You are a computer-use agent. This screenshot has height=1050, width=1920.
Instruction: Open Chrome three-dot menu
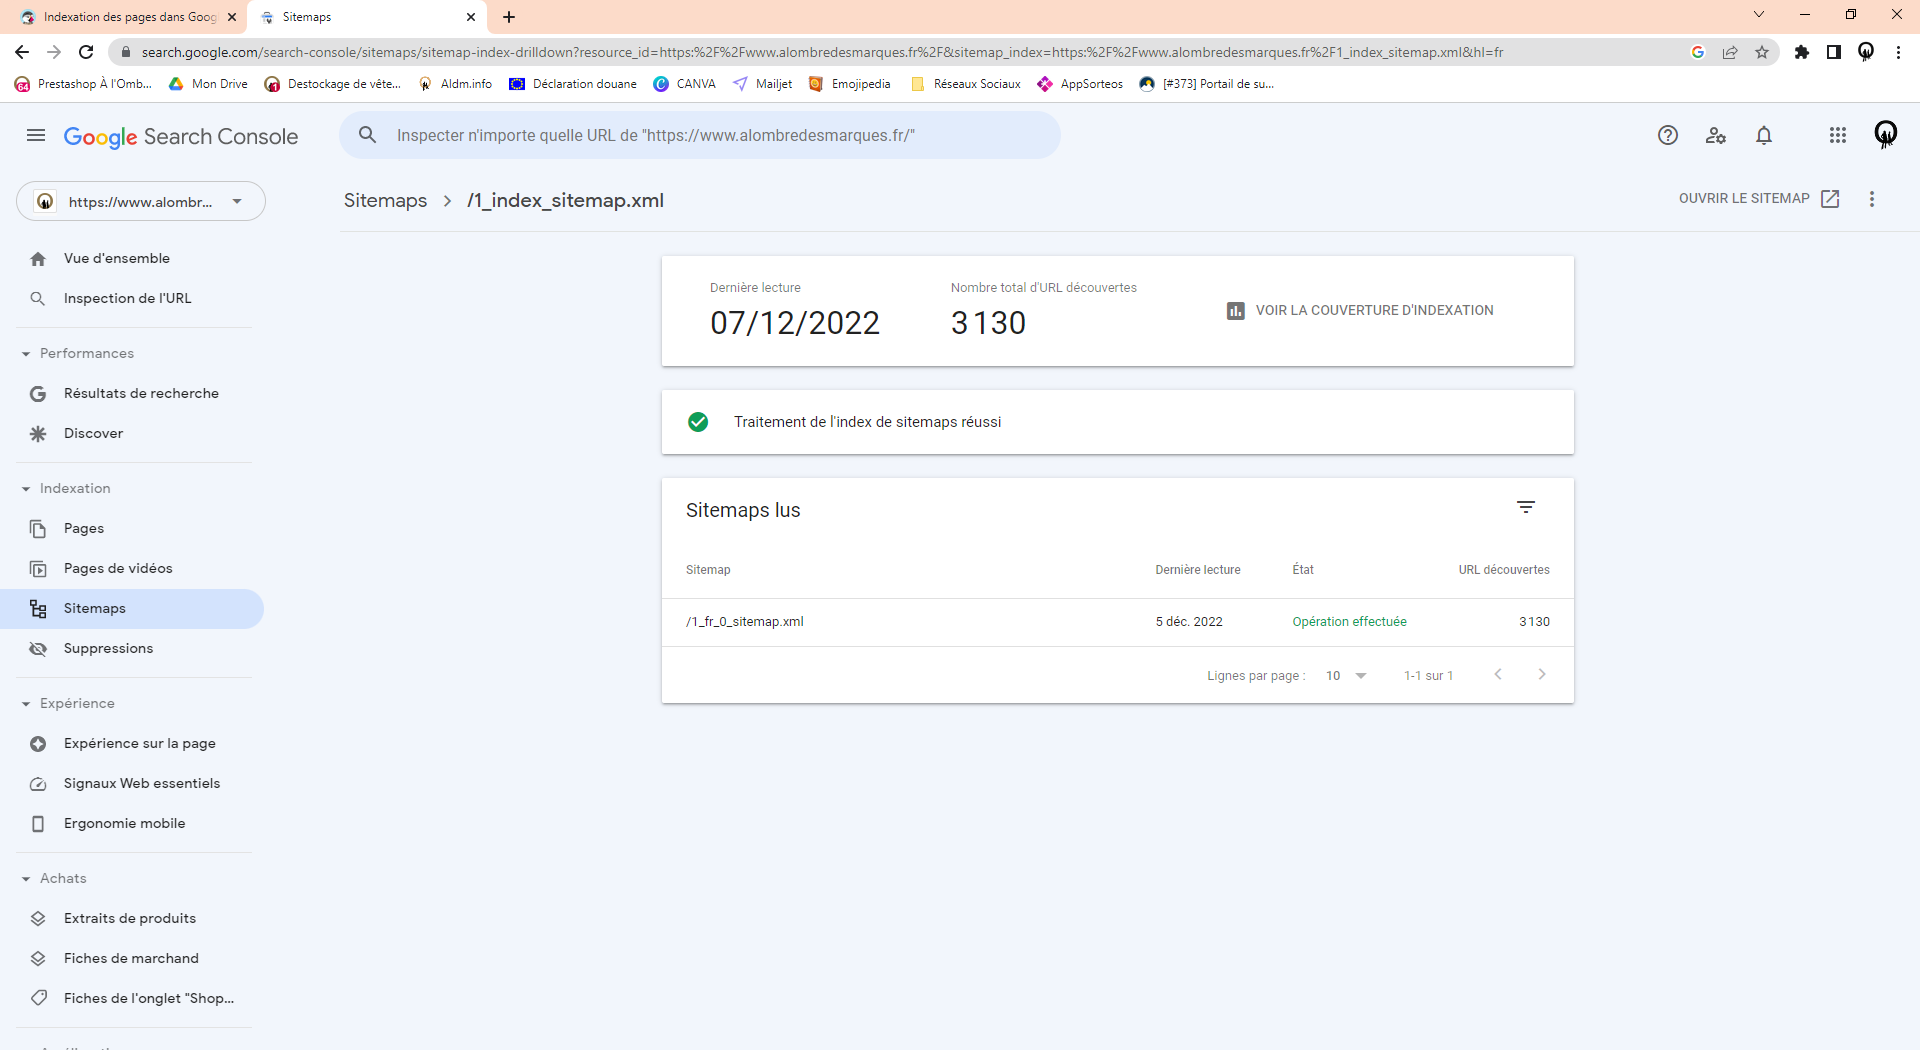[1898, 52]
